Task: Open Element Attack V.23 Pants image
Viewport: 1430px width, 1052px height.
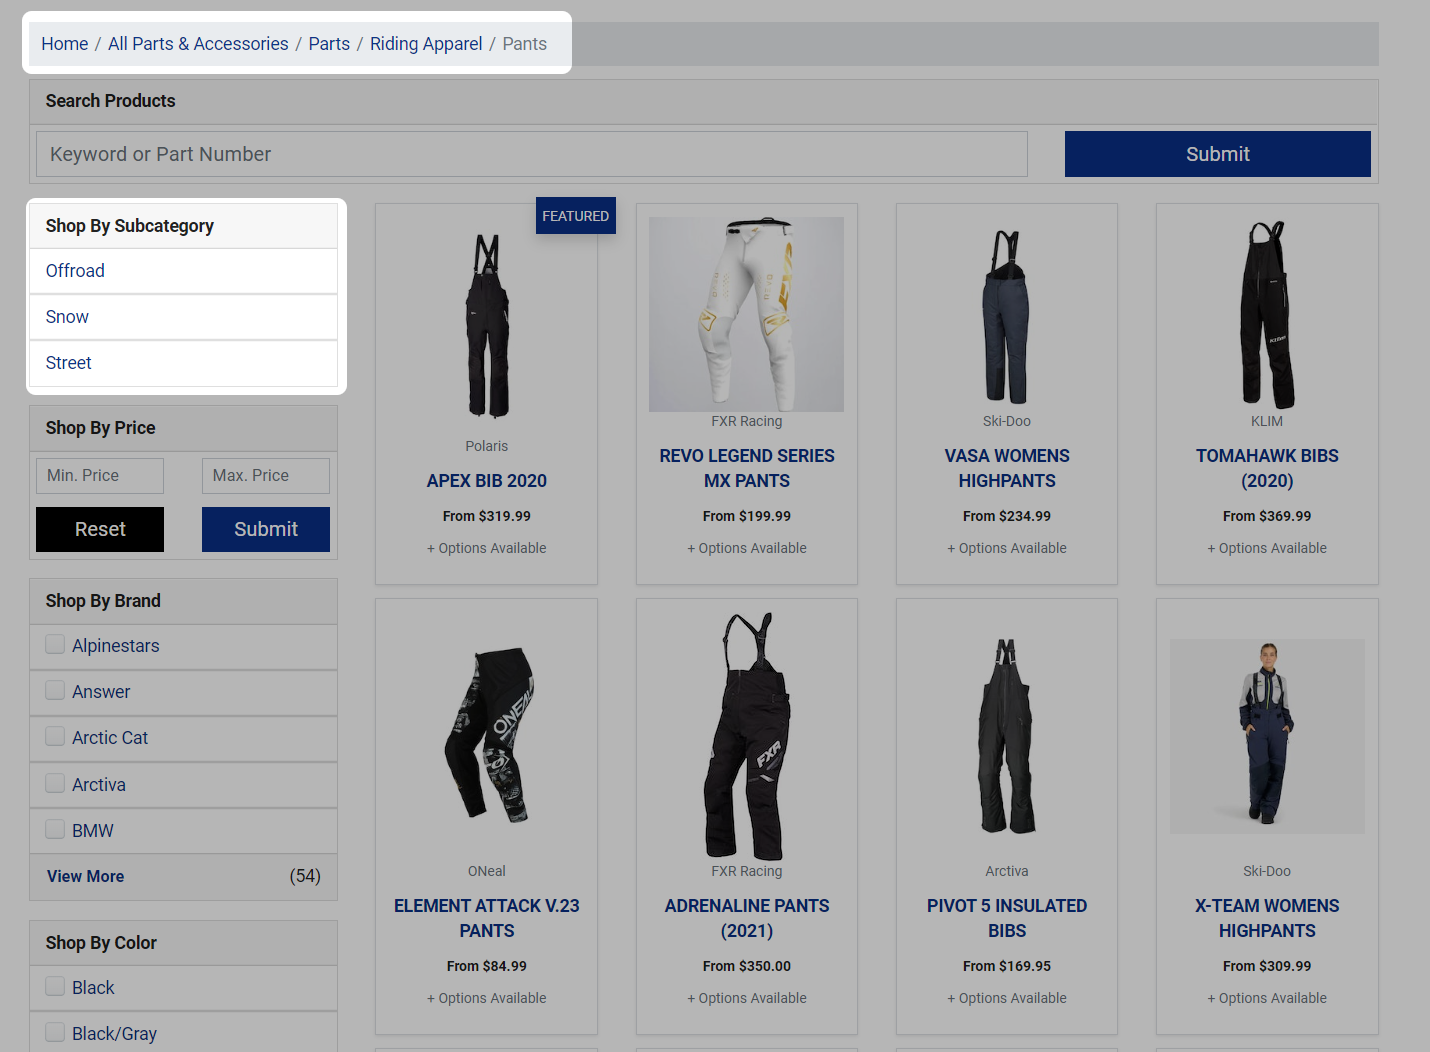Action: (487, 735)
